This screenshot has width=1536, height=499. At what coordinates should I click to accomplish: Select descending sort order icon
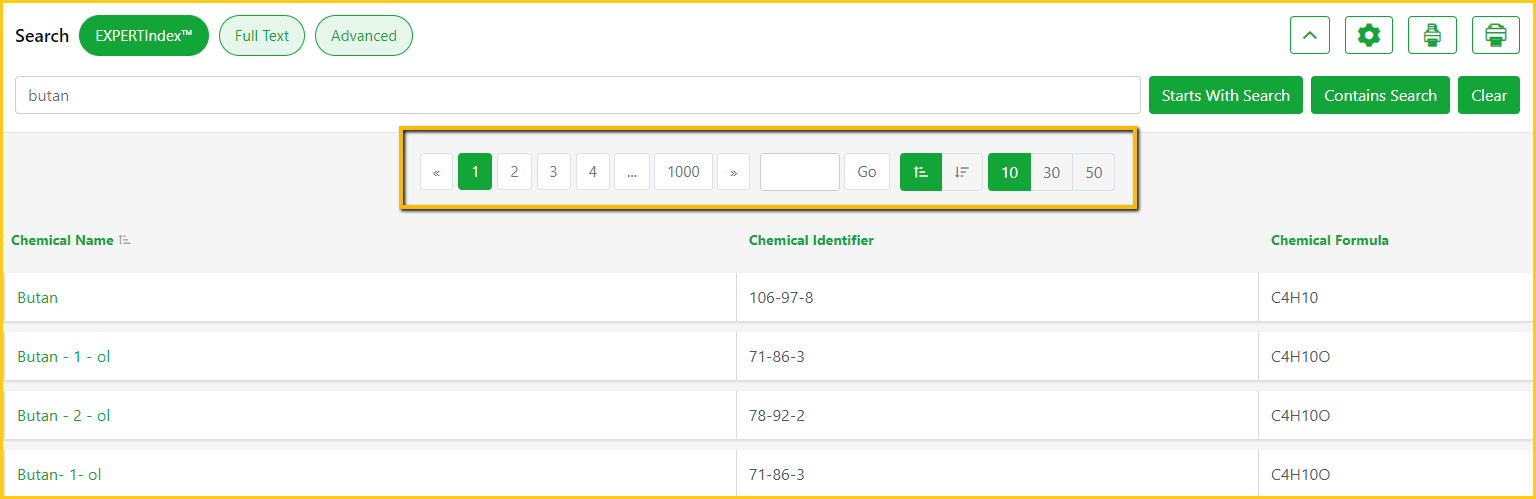click(x=962, y=172)
